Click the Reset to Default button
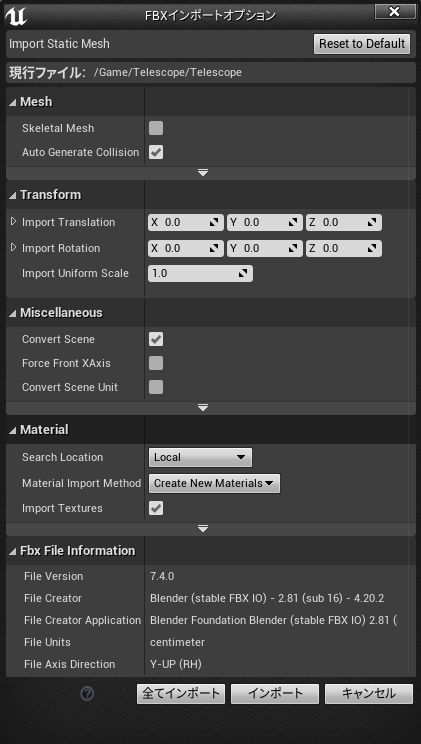Screen dimensions: 421x744 click(362, 44)
